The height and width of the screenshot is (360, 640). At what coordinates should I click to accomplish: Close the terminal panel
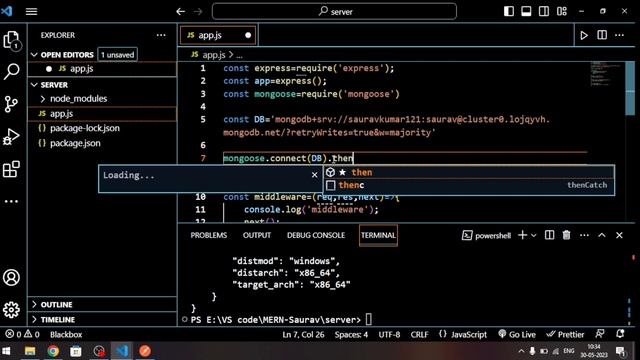(619, 235)
